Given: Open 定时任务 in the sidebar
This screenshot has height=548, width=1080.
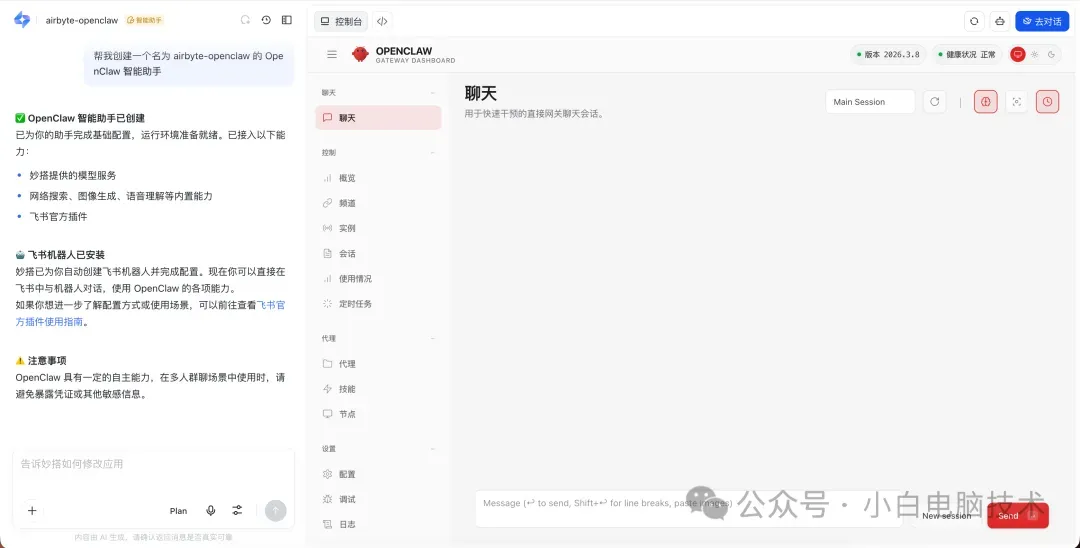Looking at the screenshot, I should [378, 304].
